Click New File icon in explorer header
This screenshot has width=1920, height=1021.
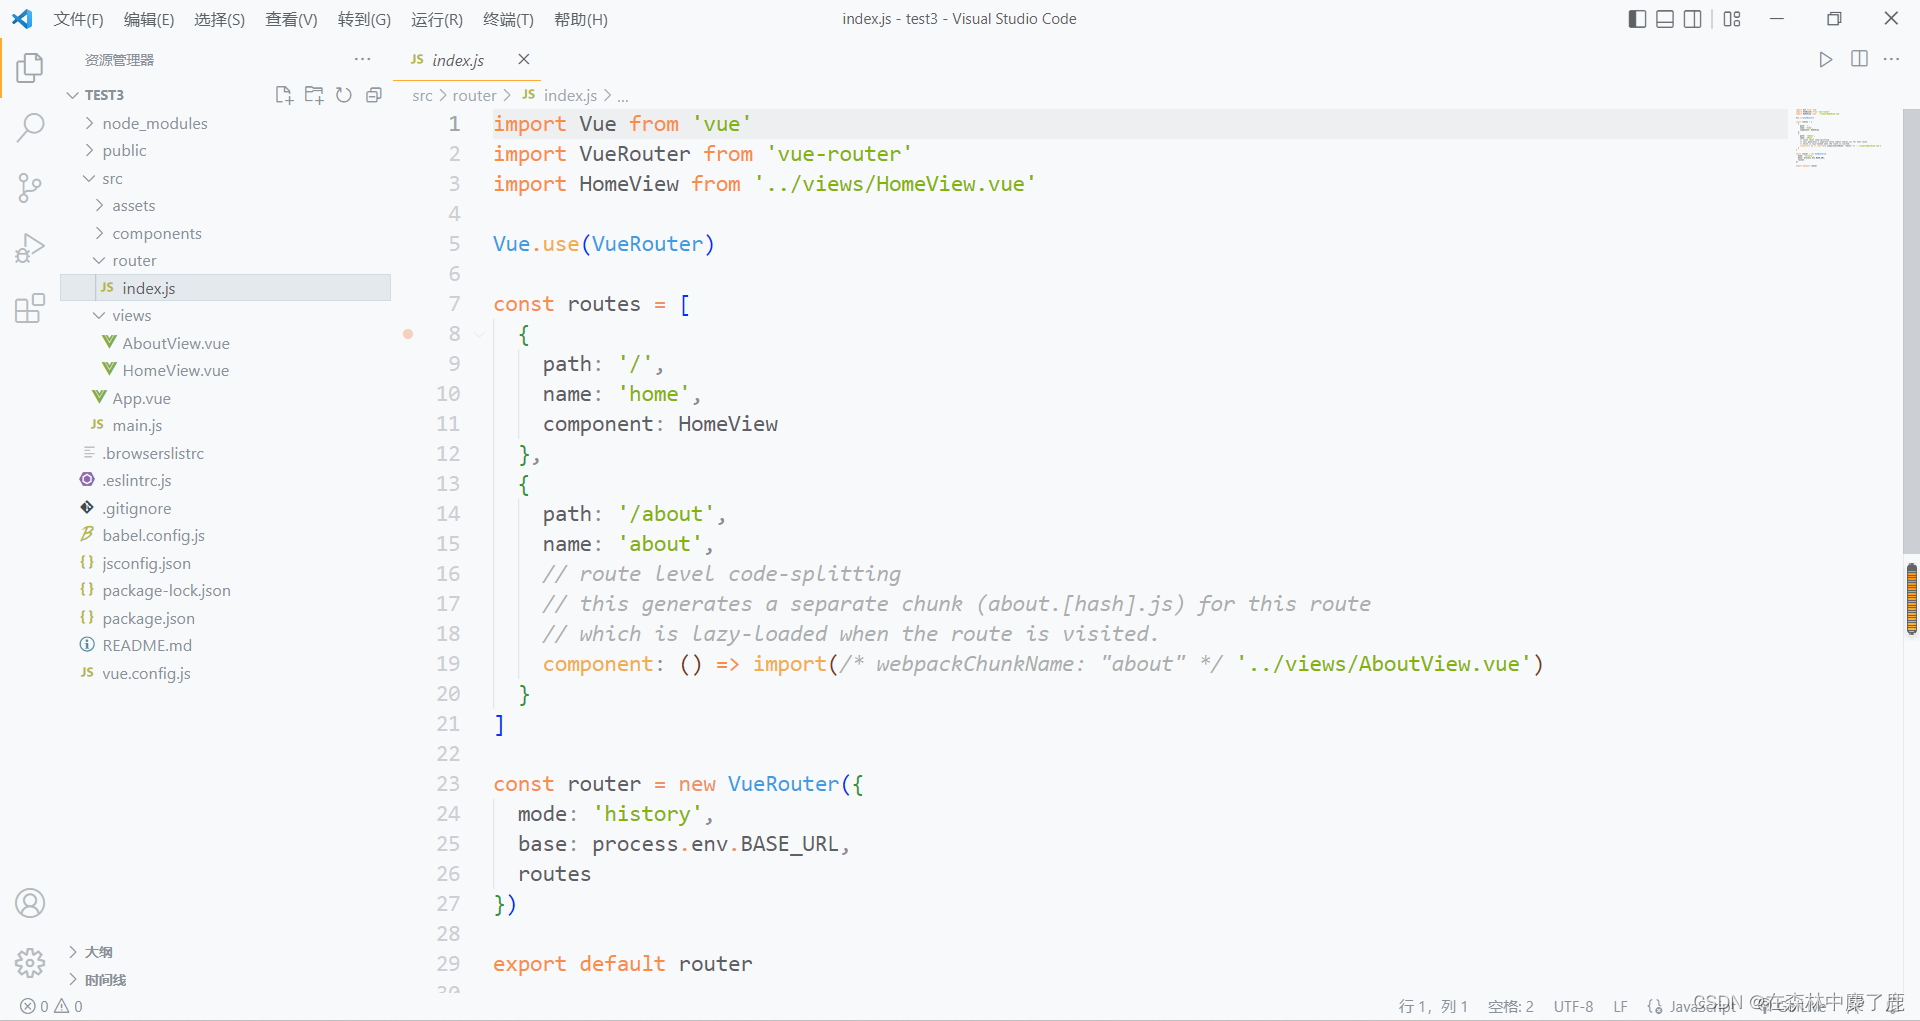tap(284, 95)
